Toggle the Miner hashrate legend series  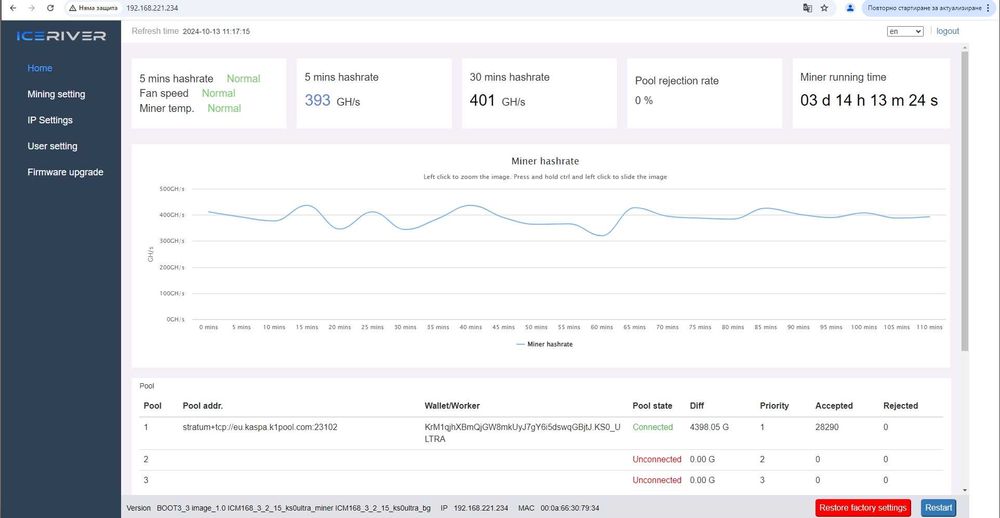[545, 344]
